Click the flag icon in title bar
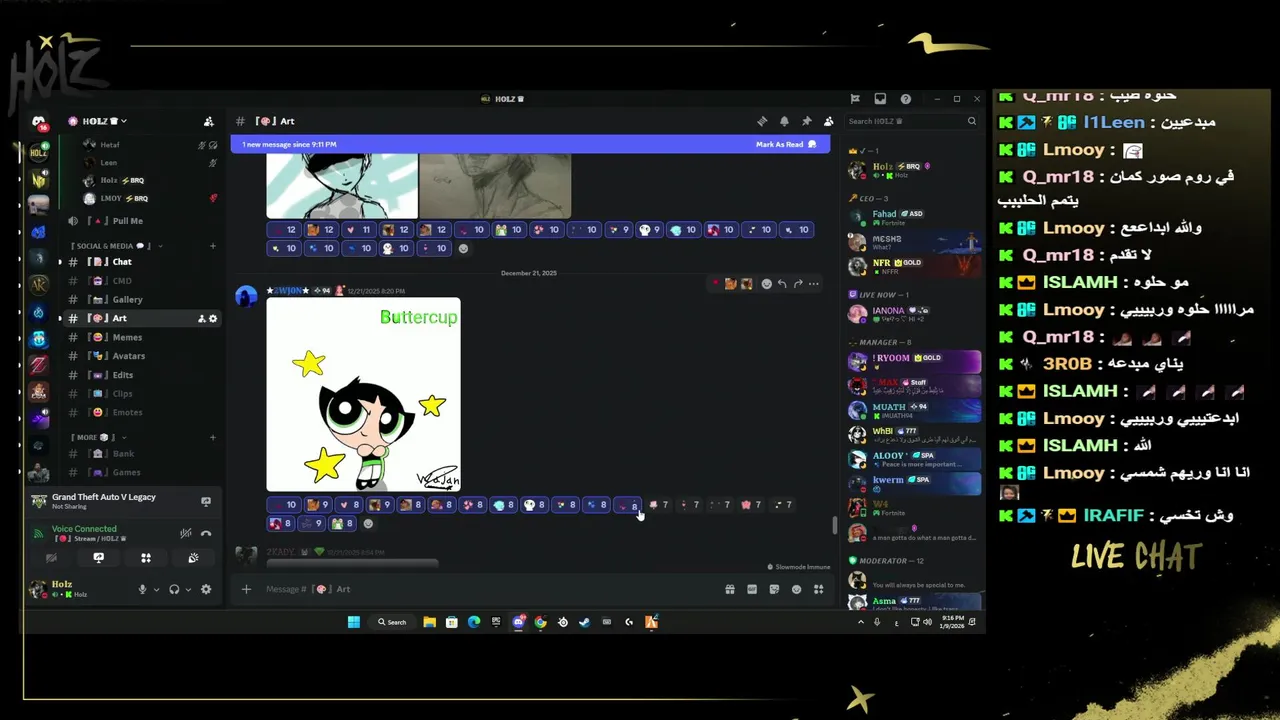Image resolution: width=1280 pixels, height=720 pixels. tap(855, 99)
